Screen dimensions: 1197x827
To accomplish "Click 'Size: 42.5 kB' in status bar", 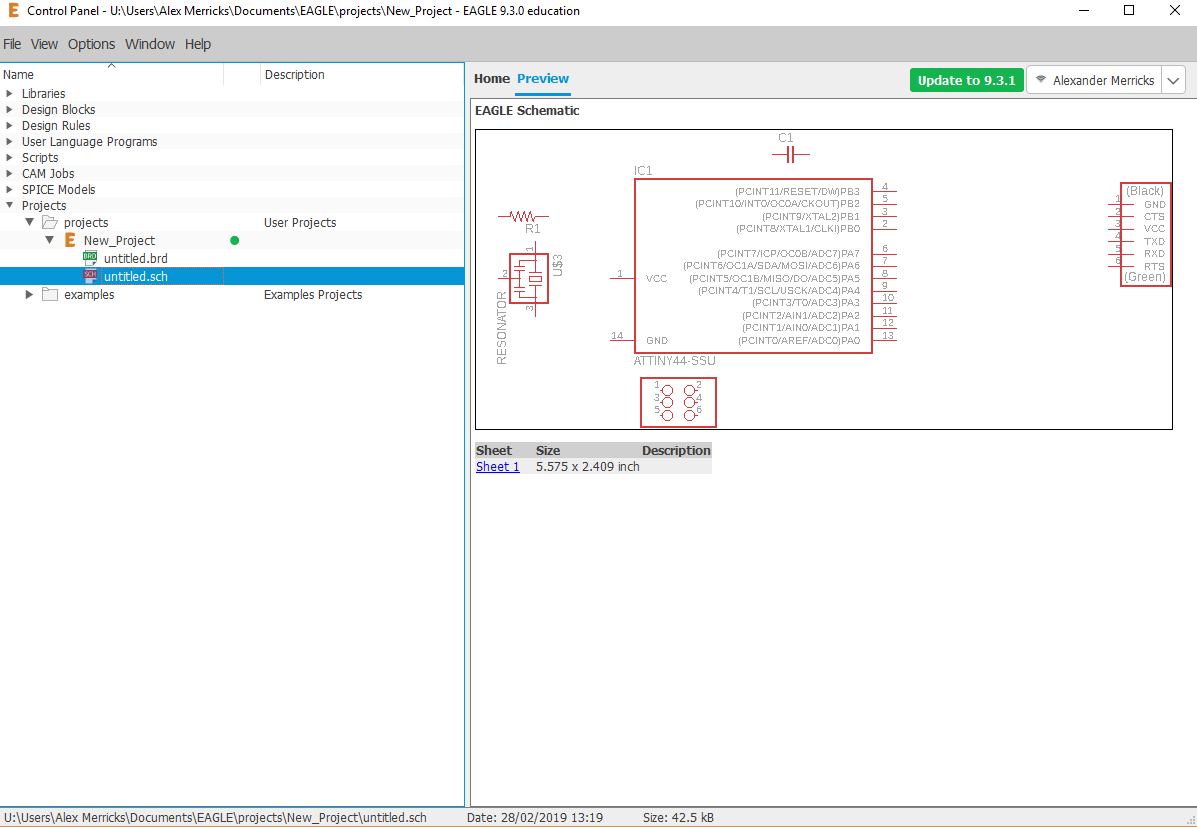I will [x=678, y=818].
